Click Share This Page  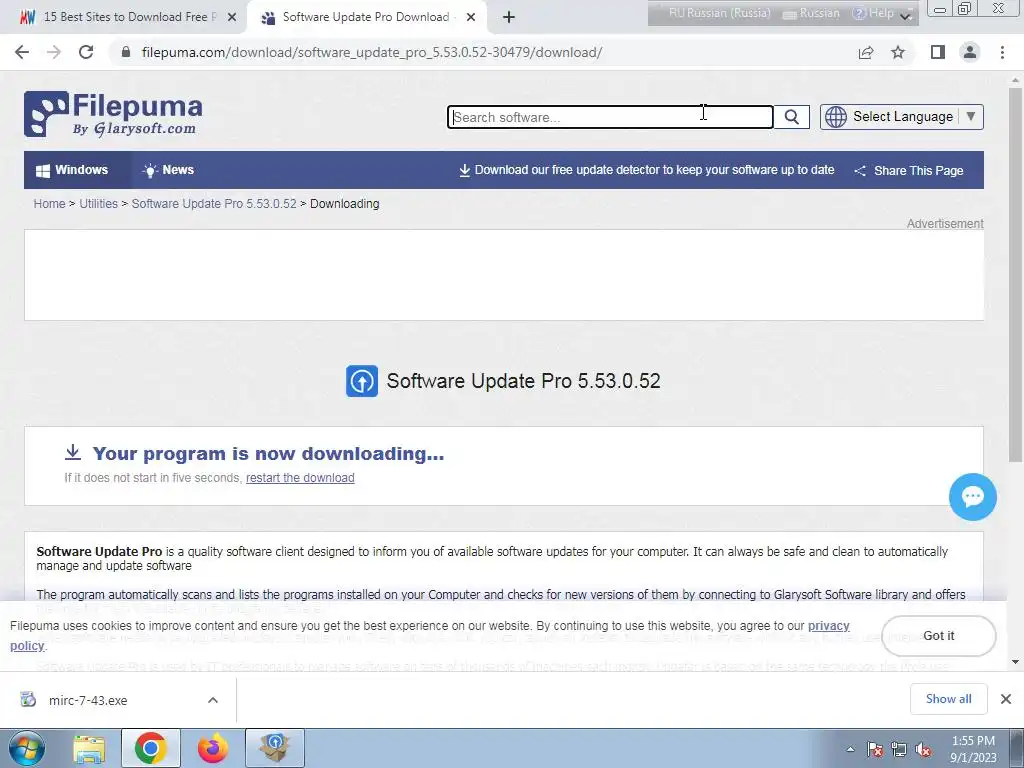click(908, 170)
